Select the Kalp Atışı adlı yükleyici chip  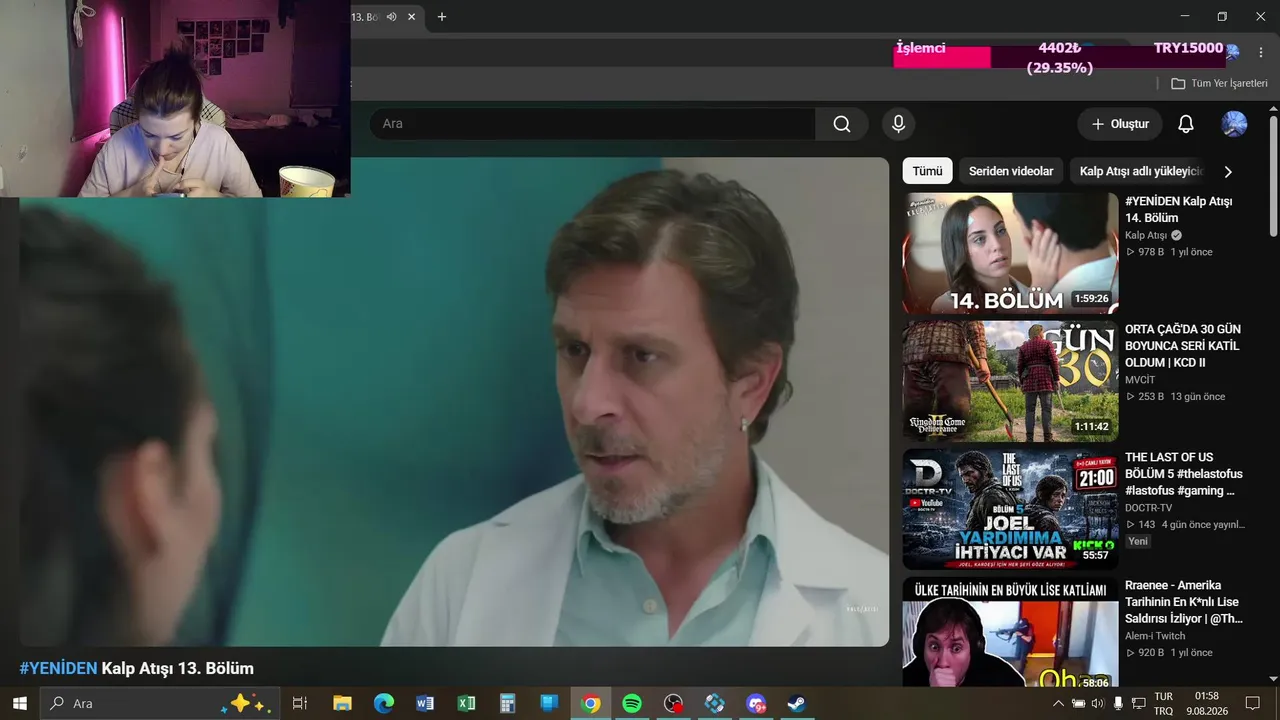(1140, 171)
